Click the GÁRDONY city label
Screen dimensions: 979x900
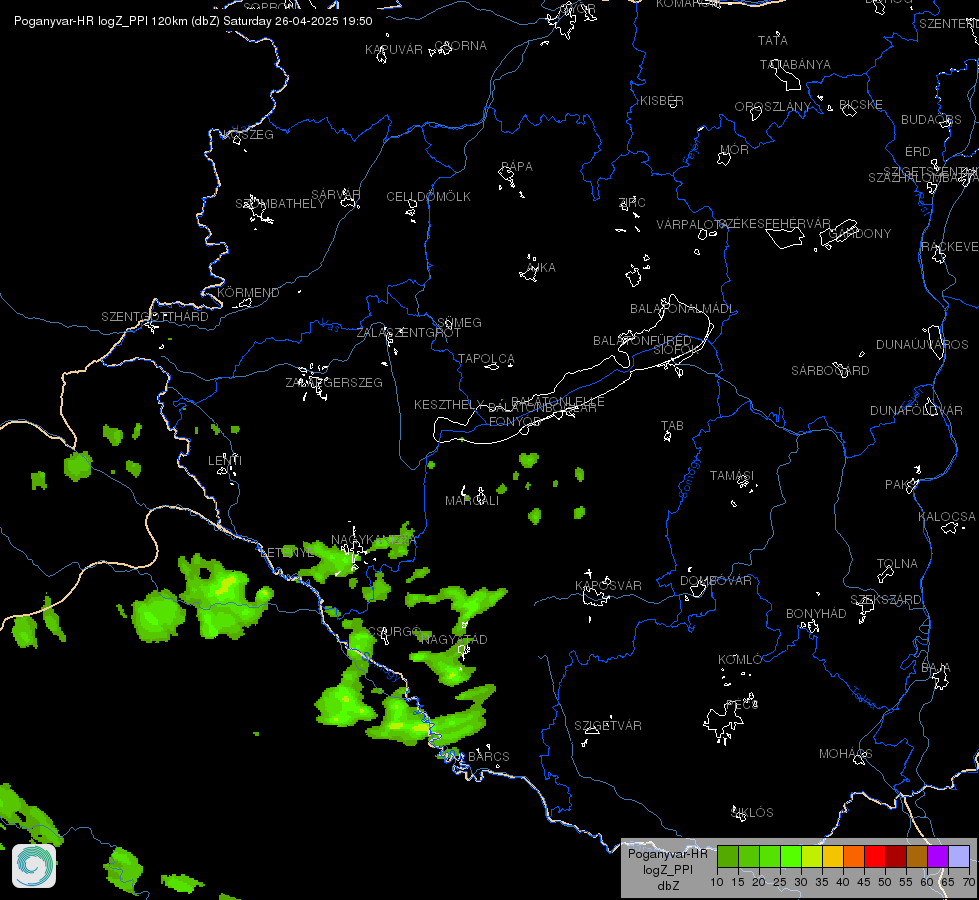860,234
